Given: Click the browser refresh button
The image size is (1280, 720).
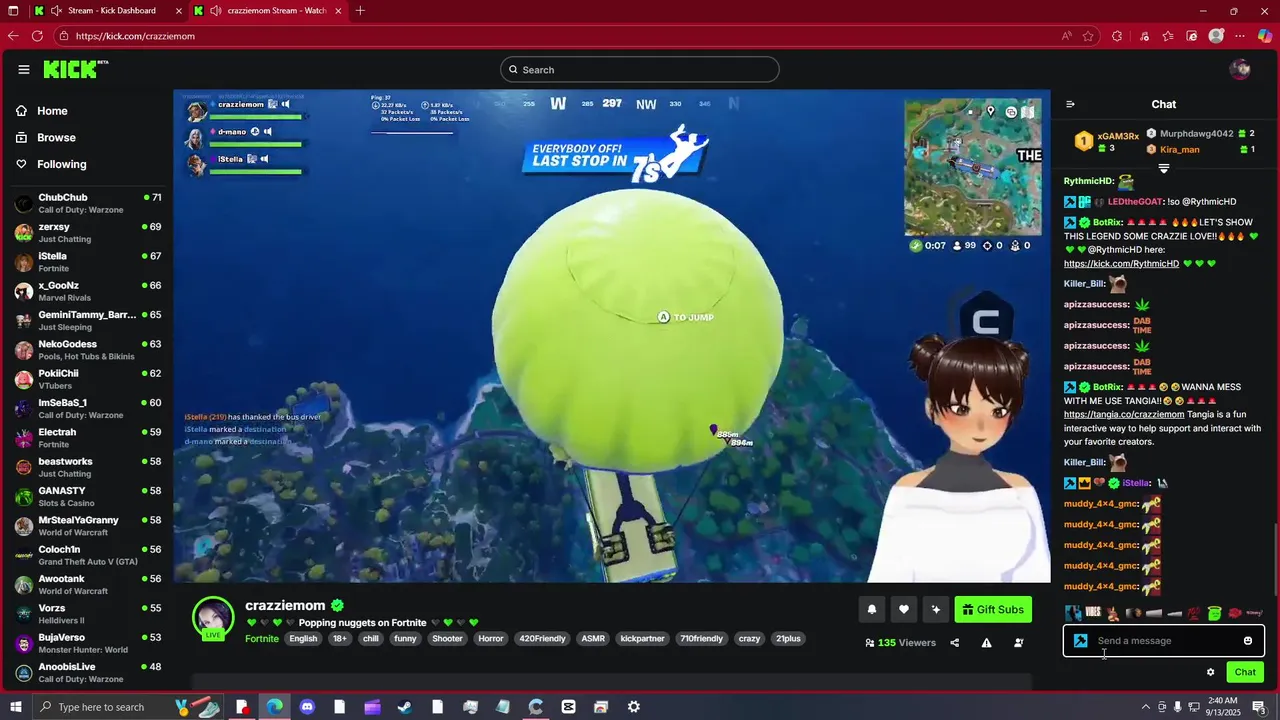Looking at the screenshot, I should point(37,36).
